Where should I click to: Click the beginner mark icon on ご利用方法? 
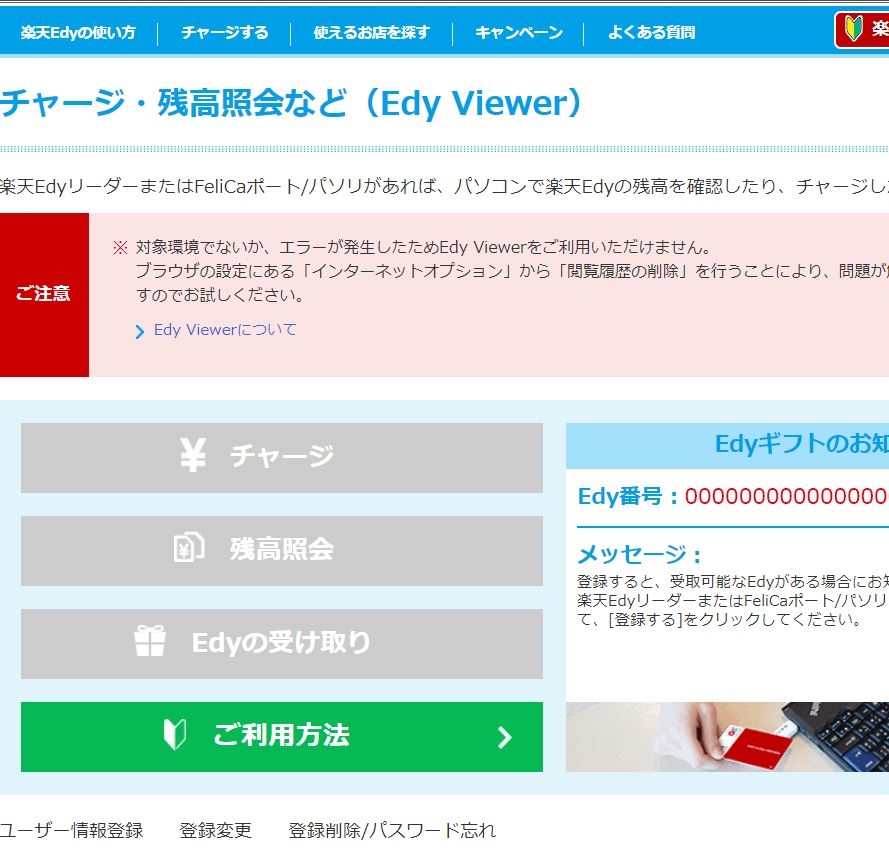175,734
